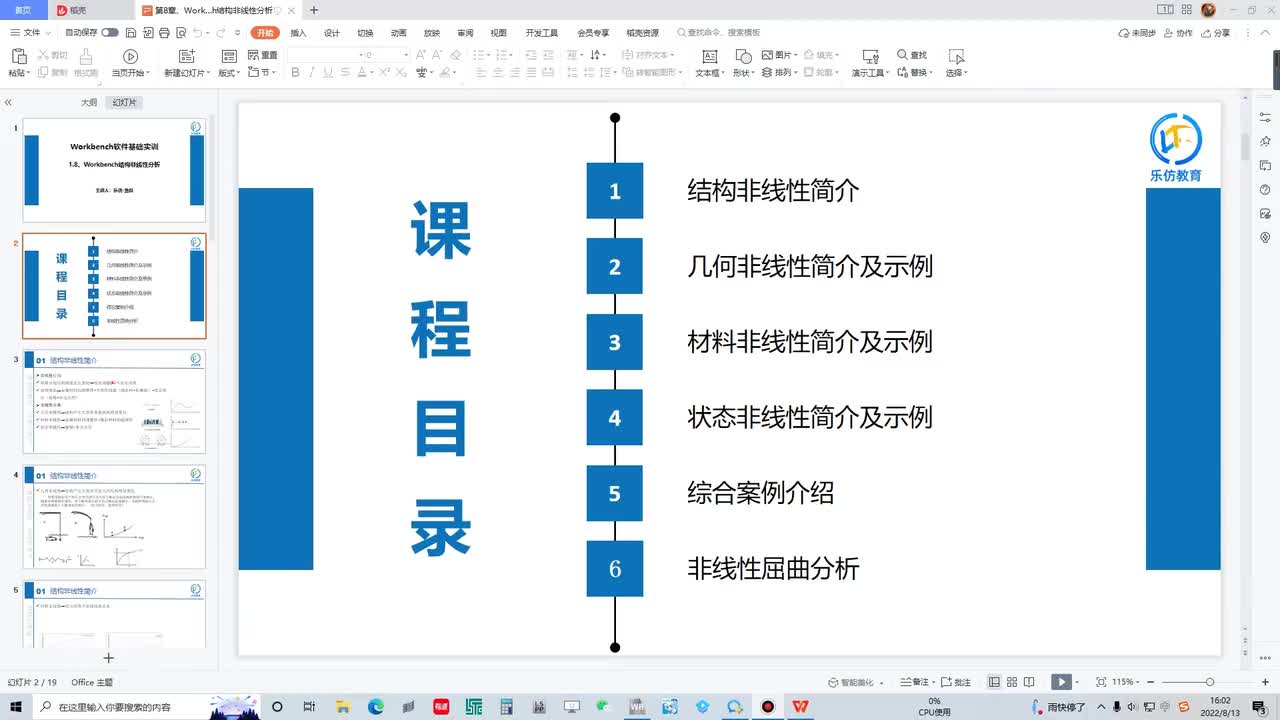Click the Presentation Tools icon
Image resolution: width=1280 pixels, height=720 pixels.
[x=870, y=57]
